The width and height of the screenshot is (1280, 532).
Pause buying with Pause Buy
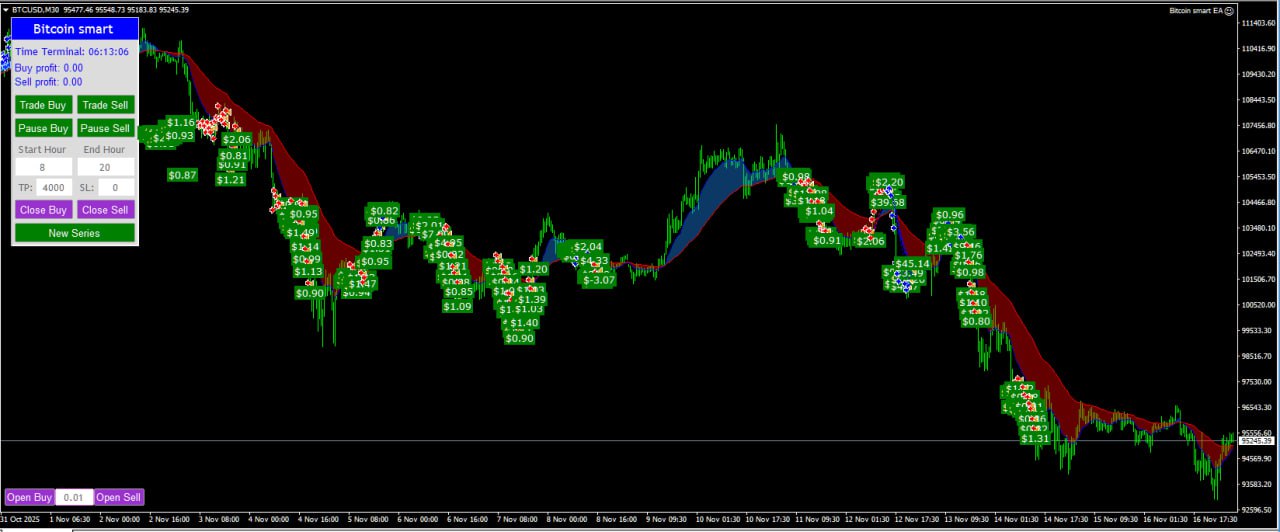coord(43,128)
